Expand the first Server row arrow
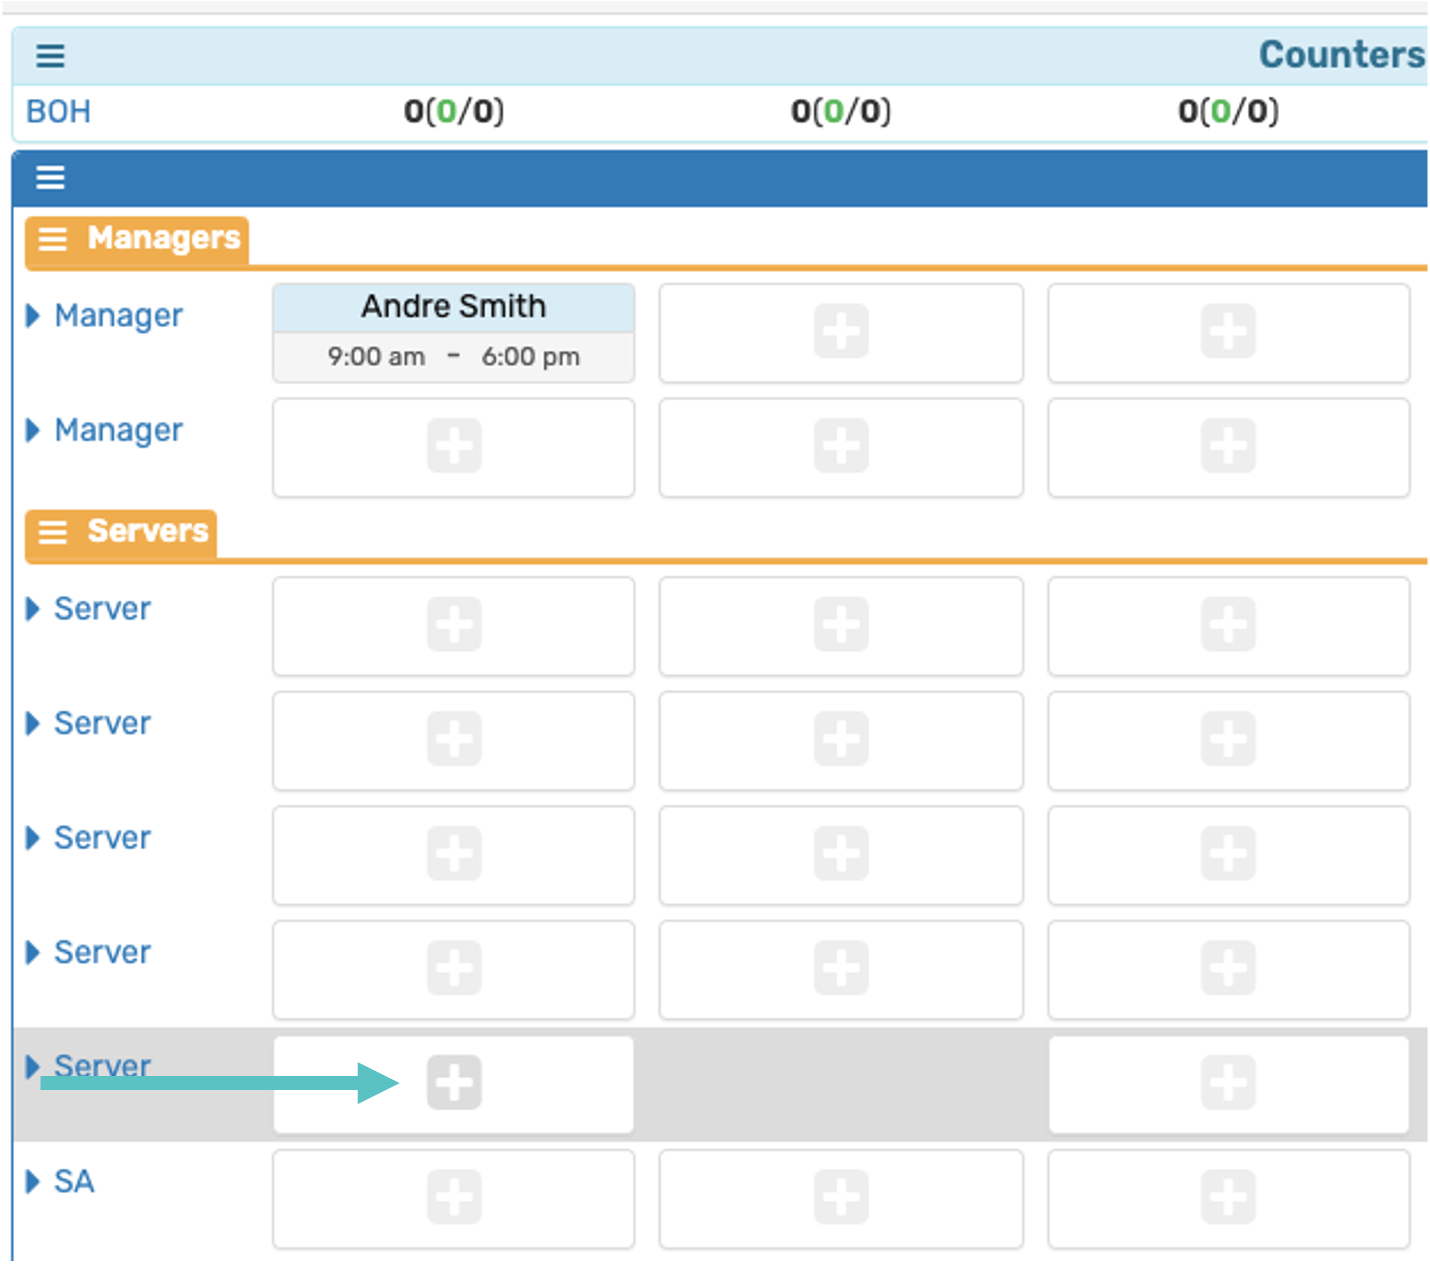The image size is (1430, 1265). 33,609
